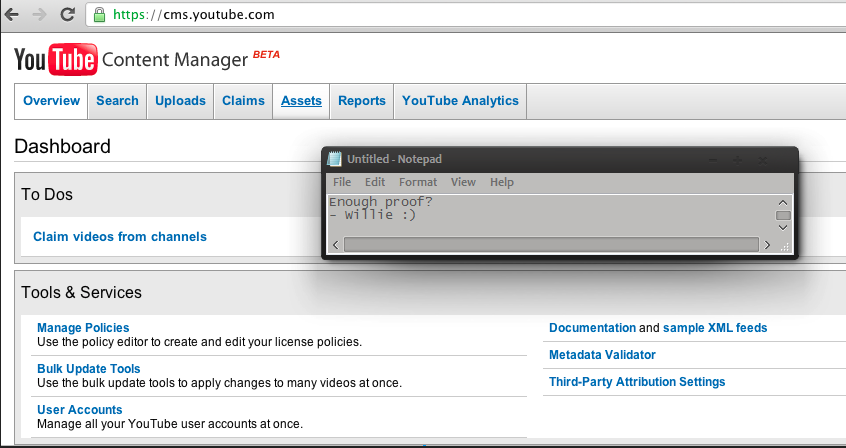Open Notepad Help menu
The width and height of the screenshot is (846, 448).
point(502,182)
